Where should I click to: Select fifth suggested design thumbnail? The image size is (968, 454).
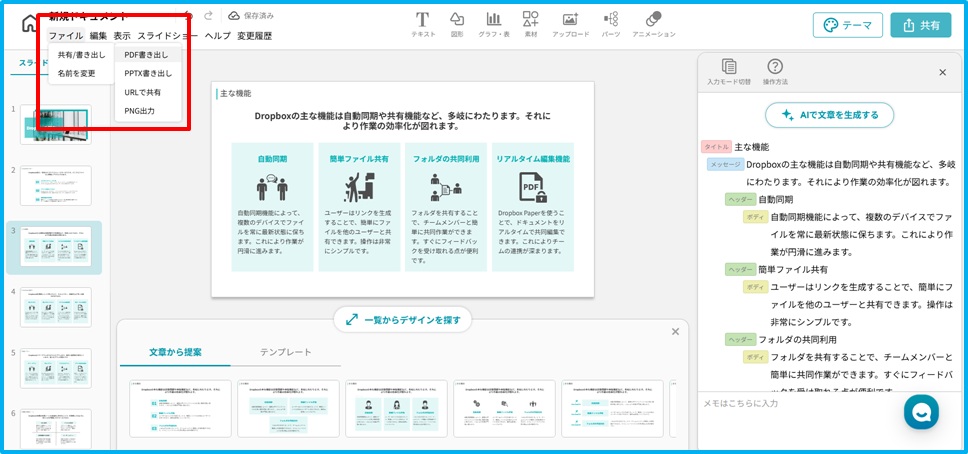tap(612, 409)
